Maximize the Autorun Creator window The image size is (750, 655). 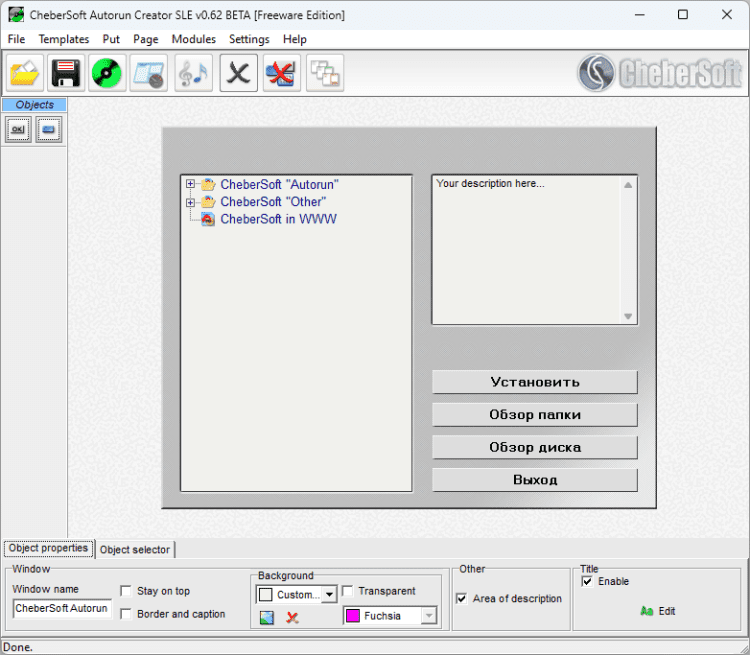point(683,15)
